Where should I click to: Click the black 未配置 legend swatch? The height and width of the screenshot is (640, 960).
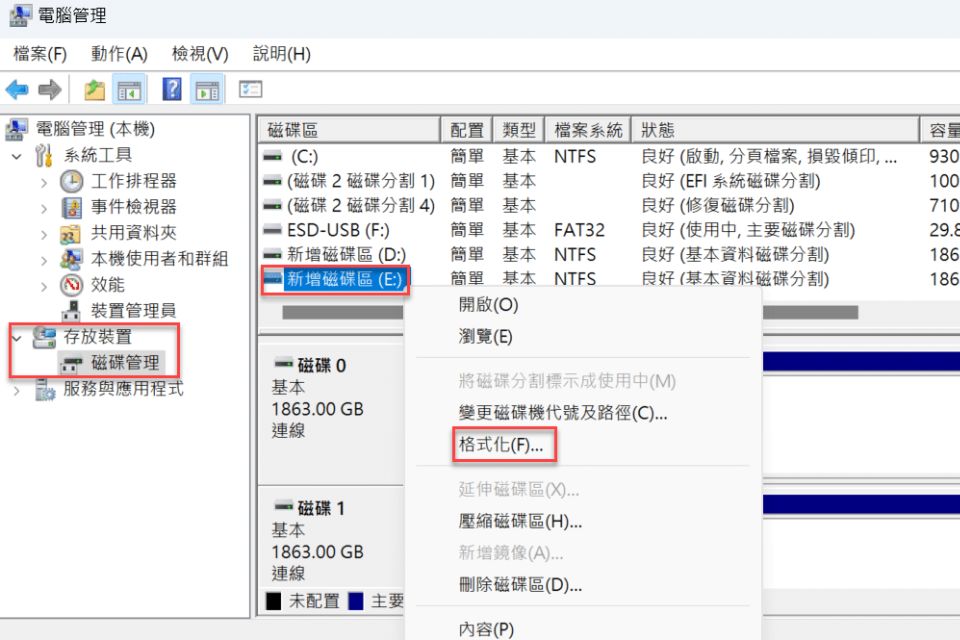[274, 601]
